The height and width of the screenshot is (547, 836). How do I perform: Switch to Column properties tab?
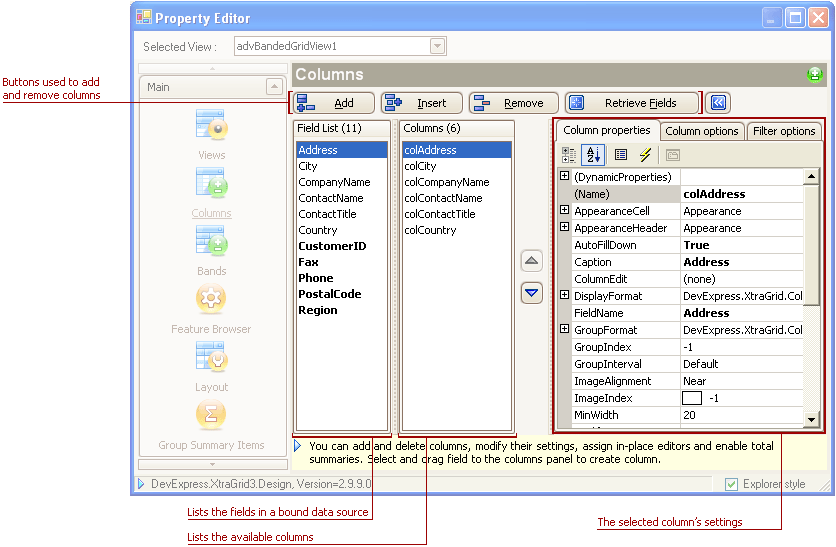tap(607, 131)
